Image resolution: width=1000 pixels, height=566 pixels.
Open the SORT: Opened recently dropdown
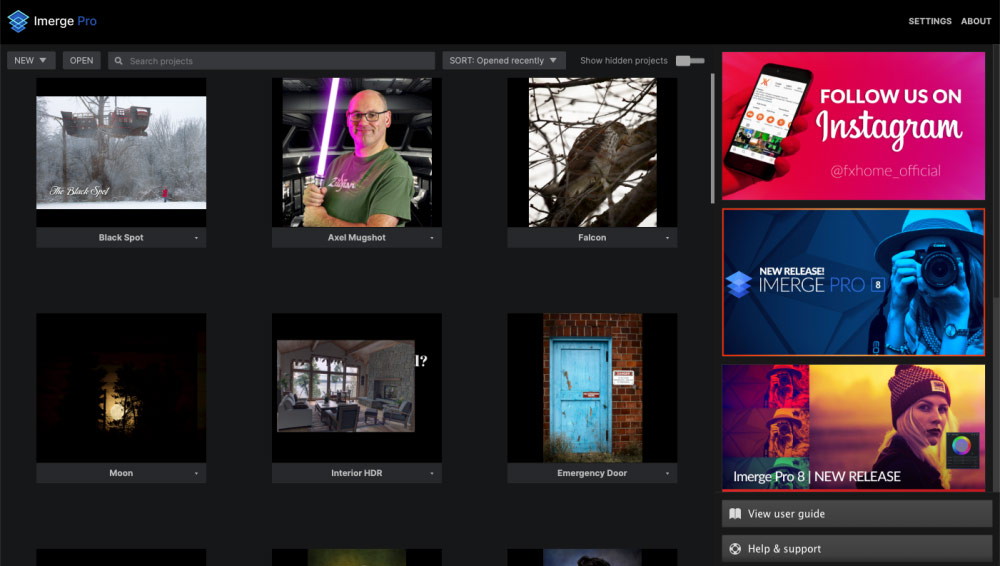(x=504, y=61)
